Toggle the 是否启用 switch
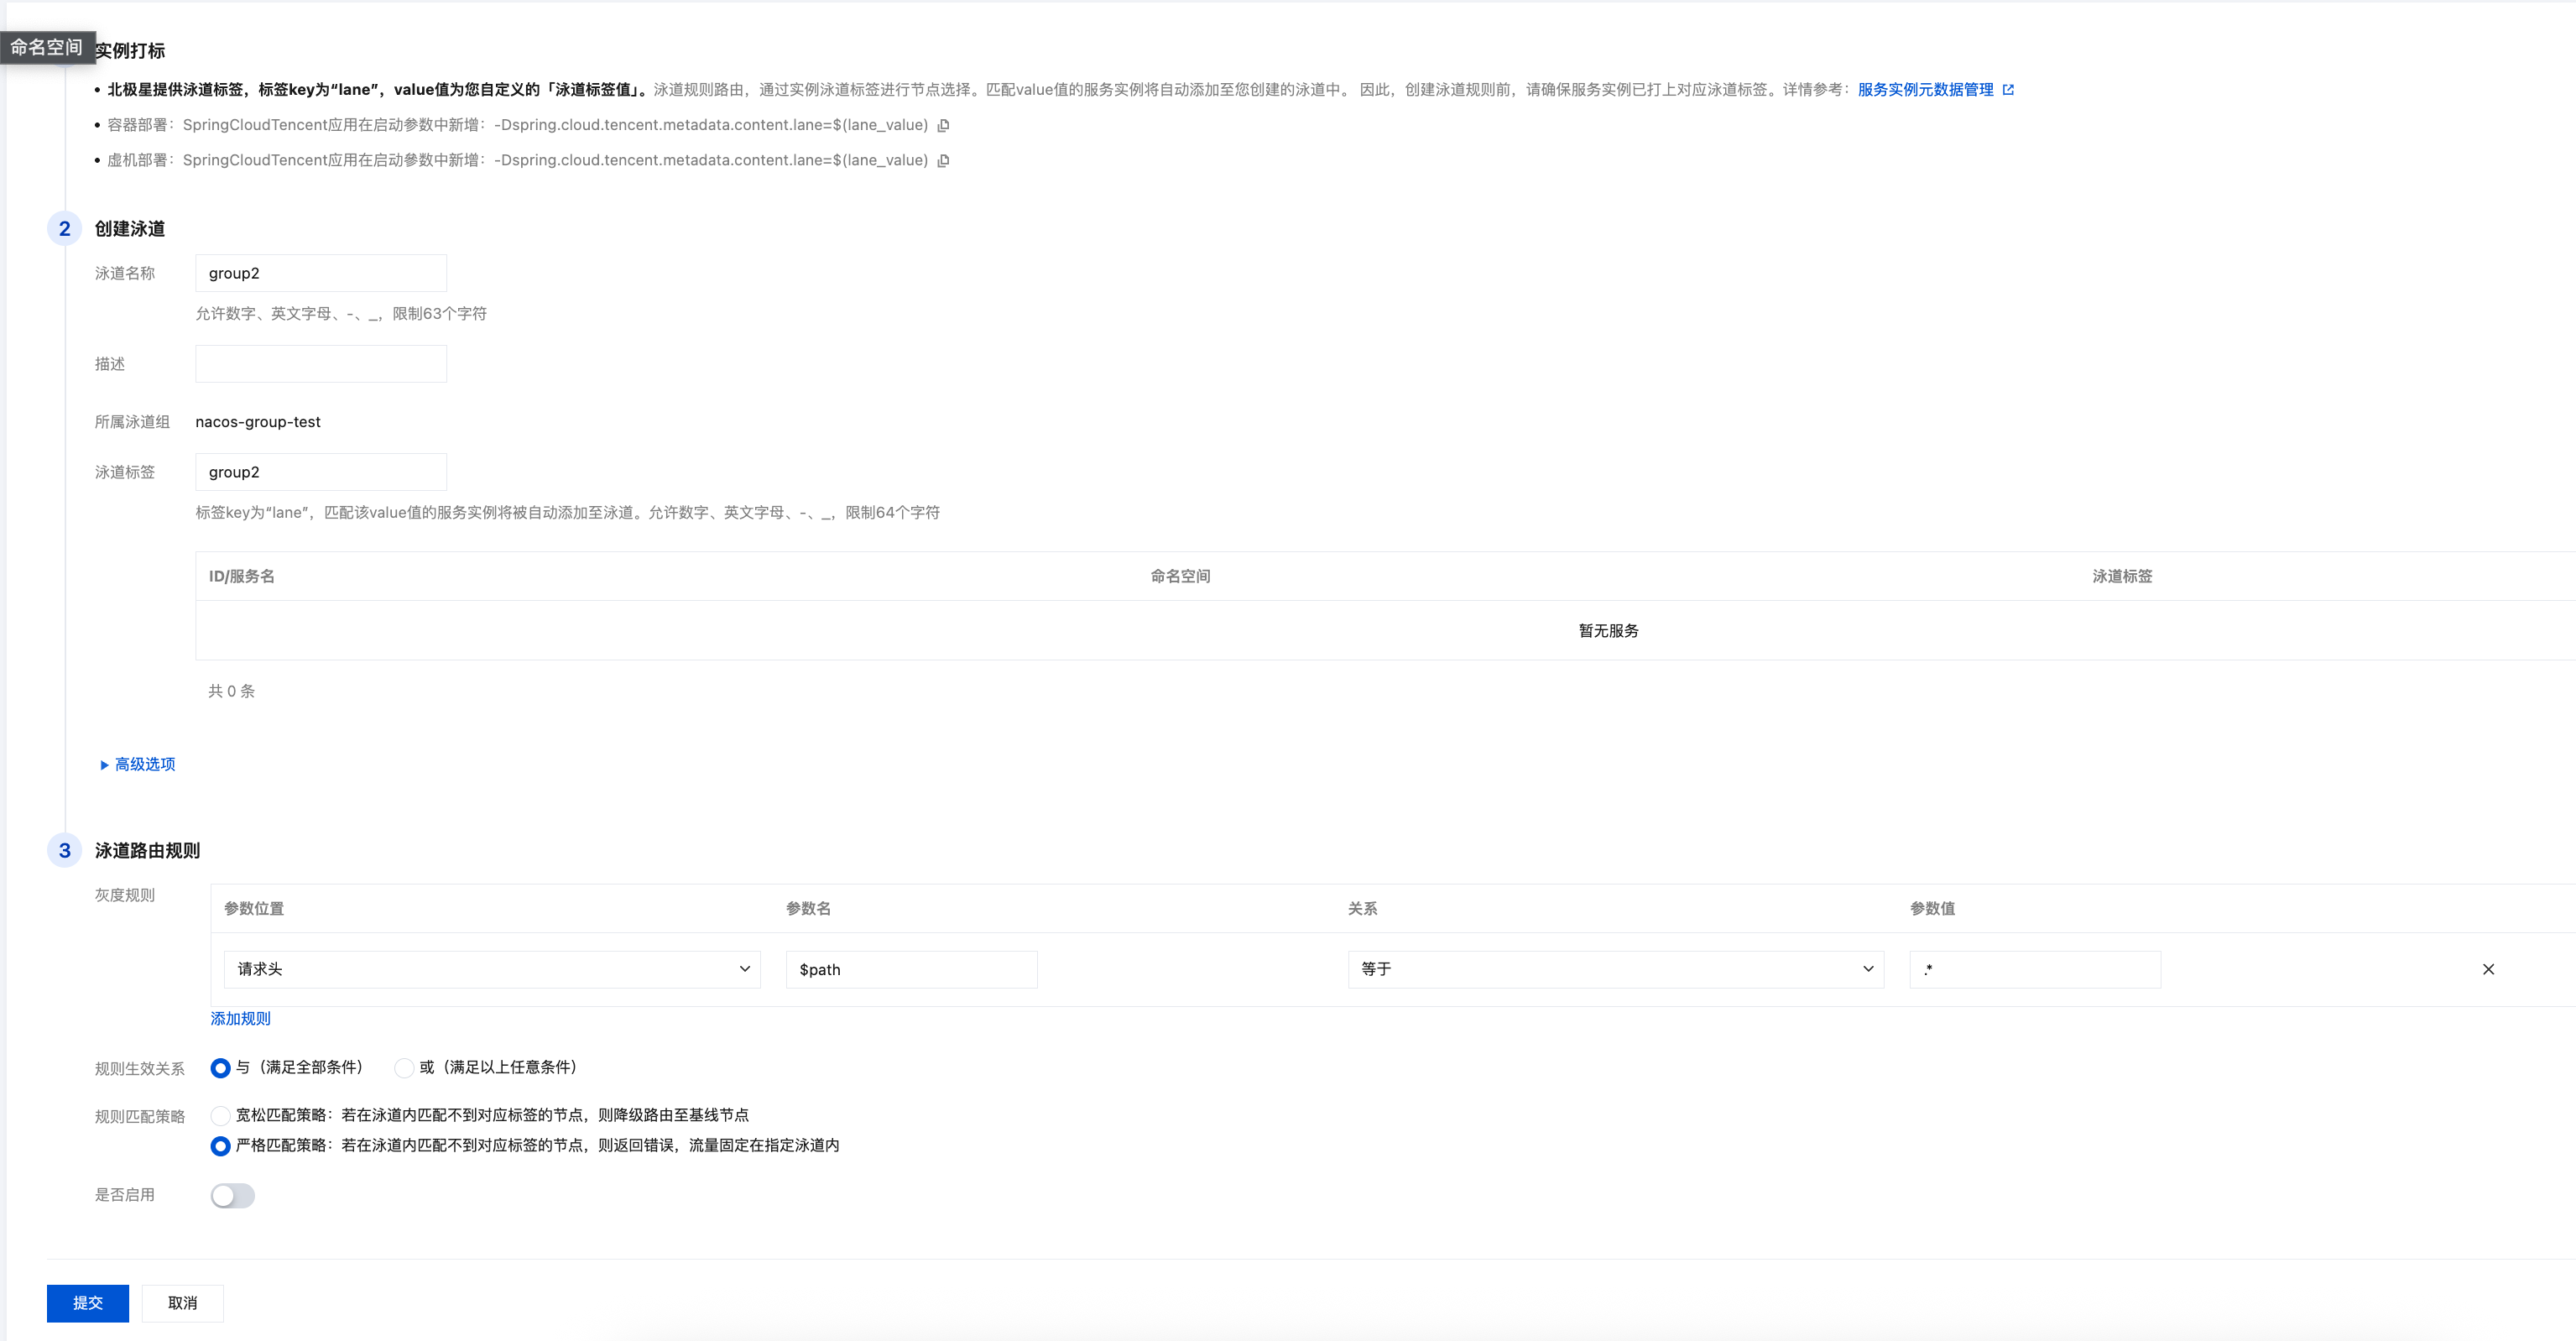The width and height of the screenshot is (2576, 1341). [233, 1196]
